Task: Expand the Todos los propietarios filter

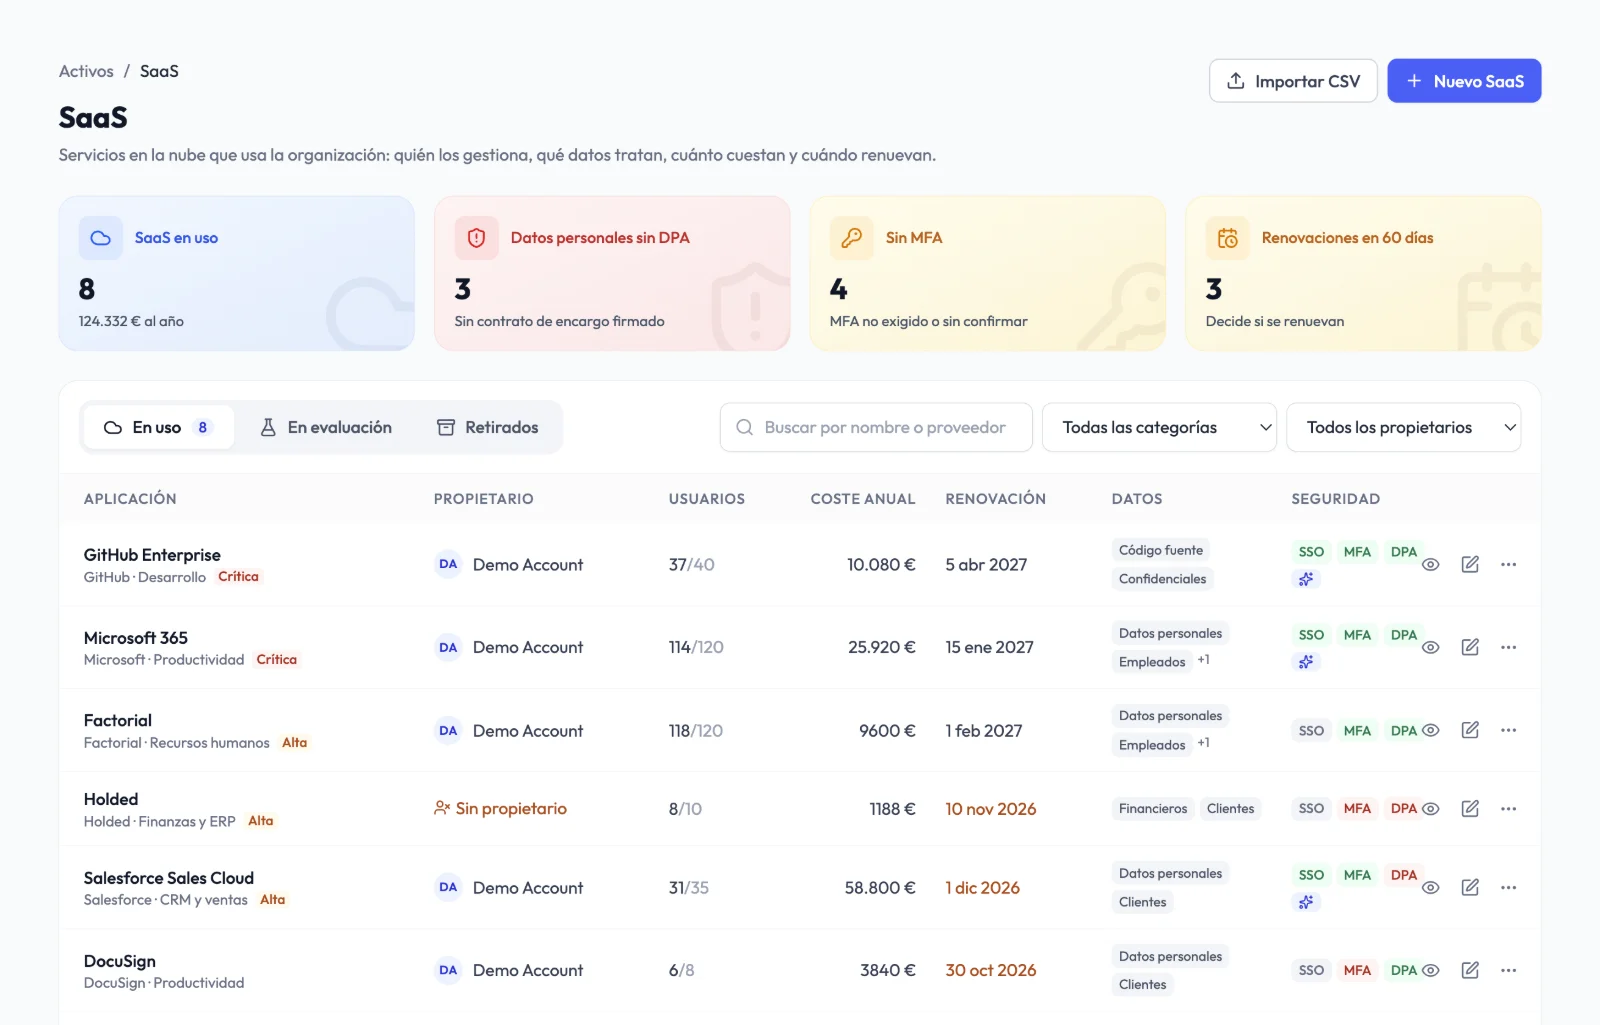Action: tap(1403, 427)
